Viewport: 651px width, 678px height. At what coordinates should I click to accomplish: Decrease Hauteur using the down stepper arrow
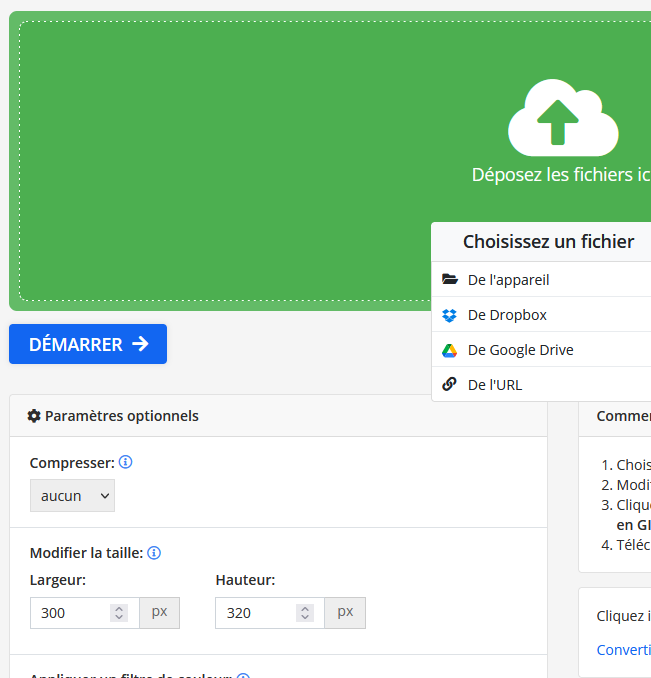point(305,618)
